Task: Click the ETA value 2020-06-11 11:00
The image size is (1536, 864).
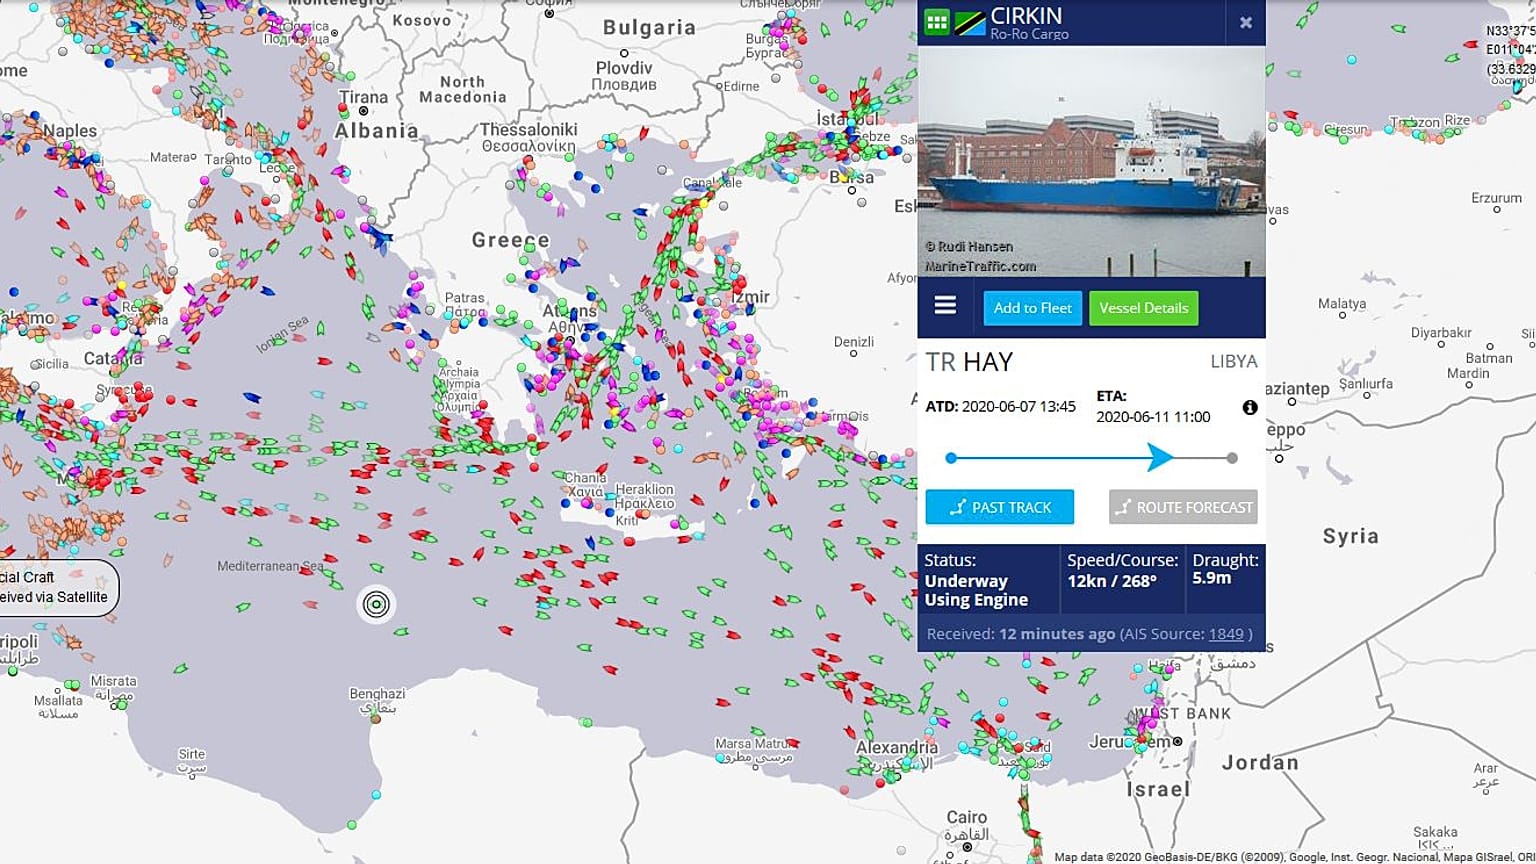Action: click(x=1153, y=417)
